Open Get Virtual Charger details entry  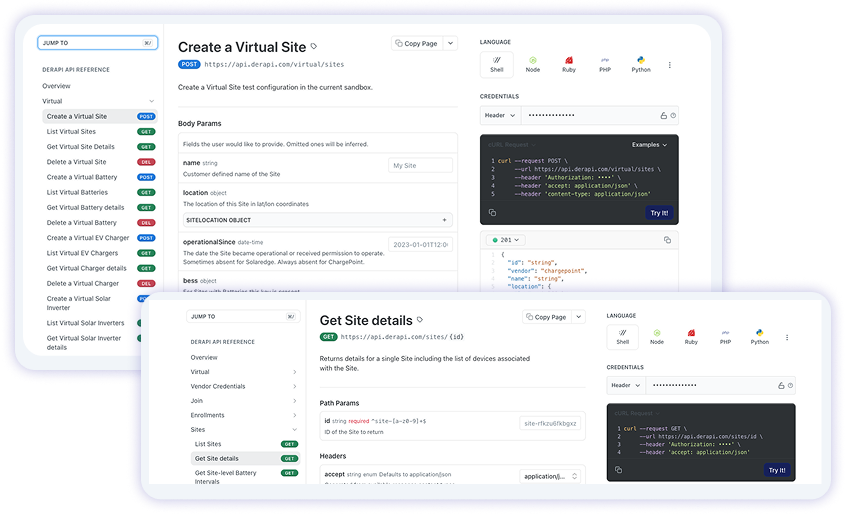pos(100,268)
